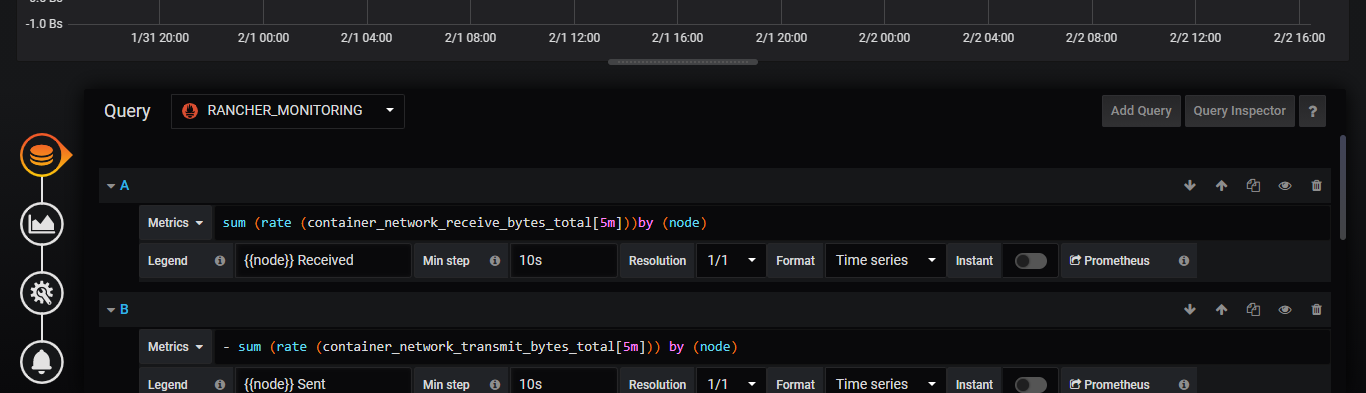Image resolution: width=1366 pixels, height=393 pixels.
Task: Click the 2/2 00:00 time axis label
Action: tap(884, 38)
